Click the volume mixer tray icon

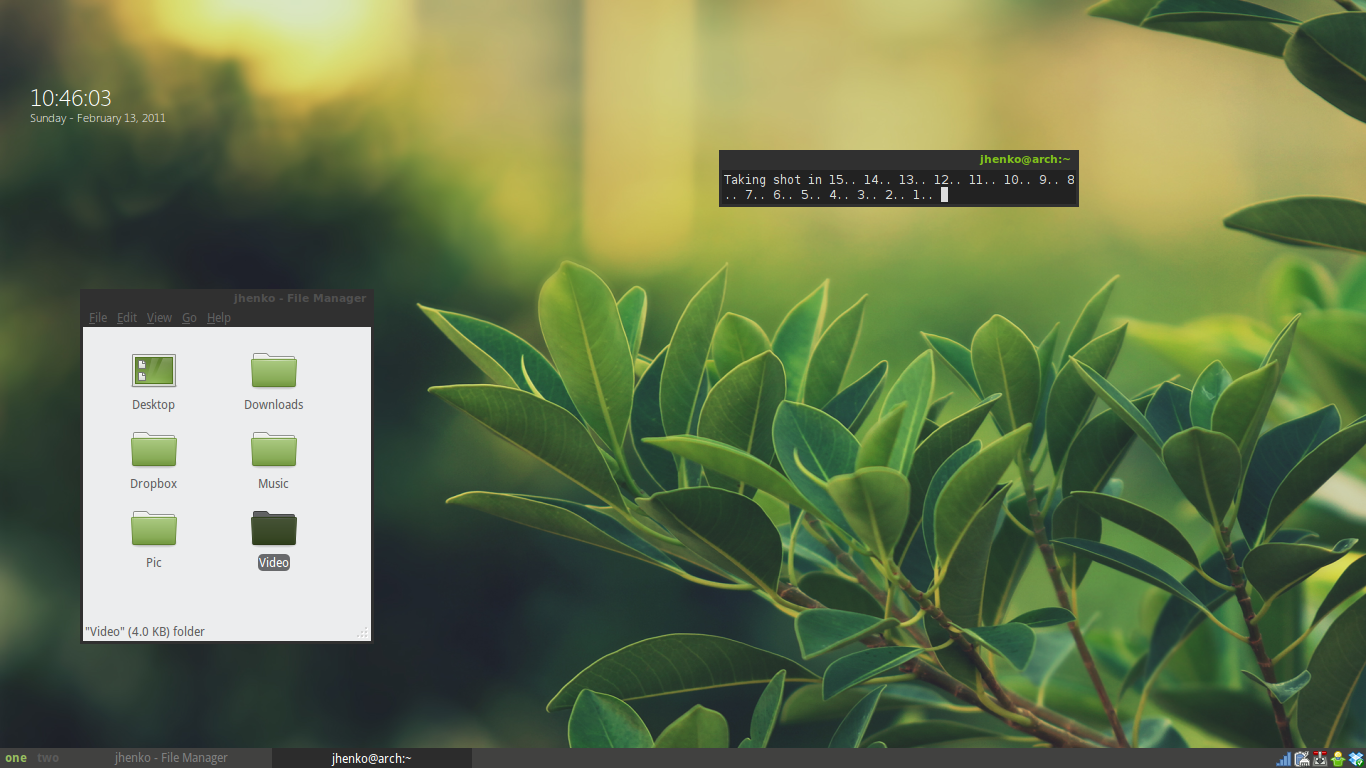coord(1319,759)
